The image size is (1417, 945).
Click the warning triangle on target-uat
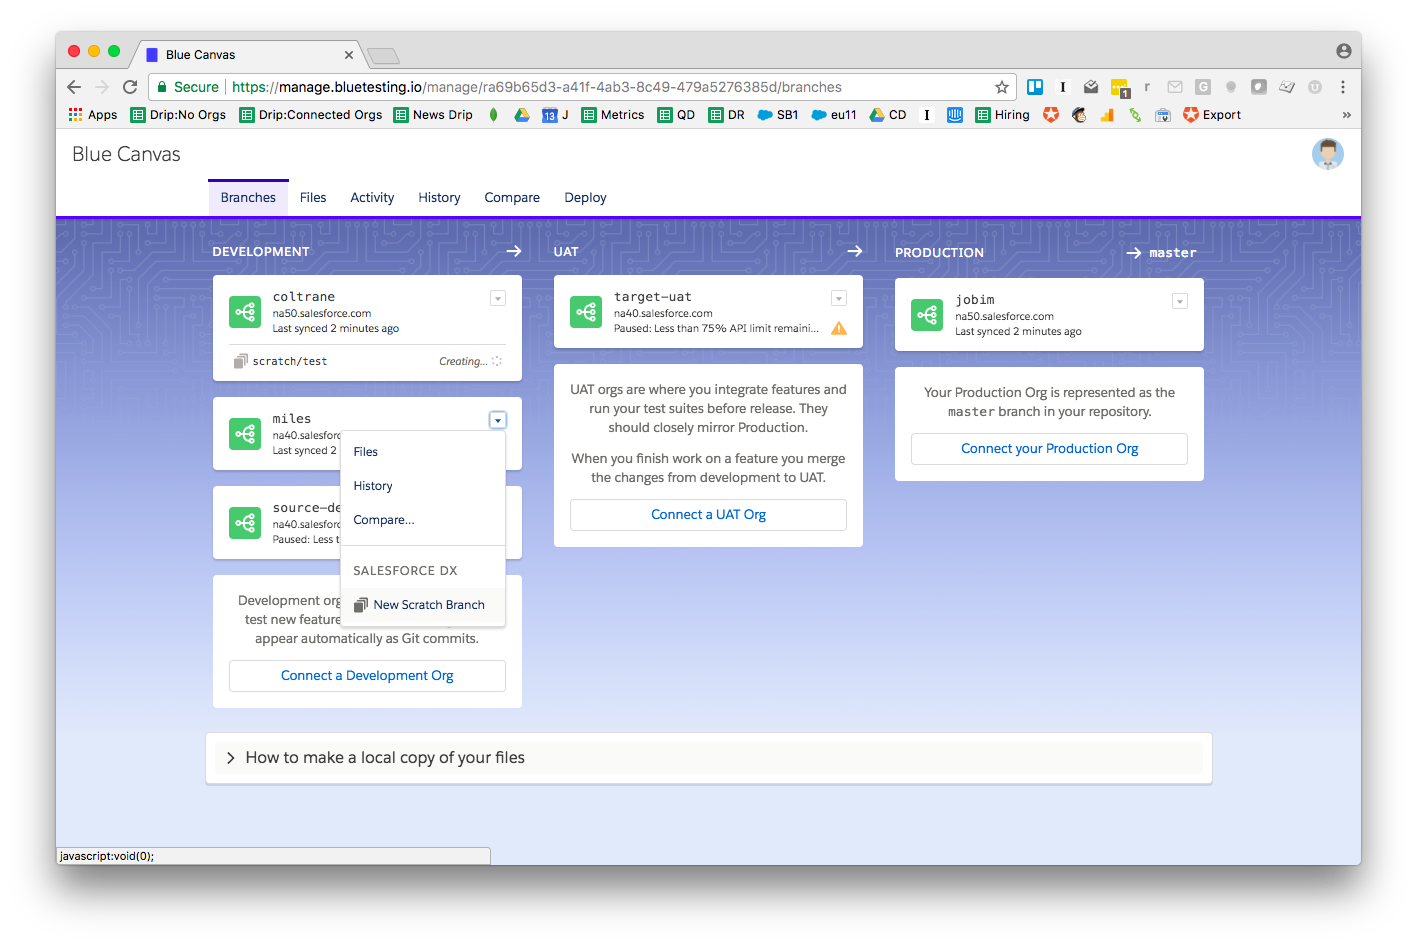pos(839,328)
